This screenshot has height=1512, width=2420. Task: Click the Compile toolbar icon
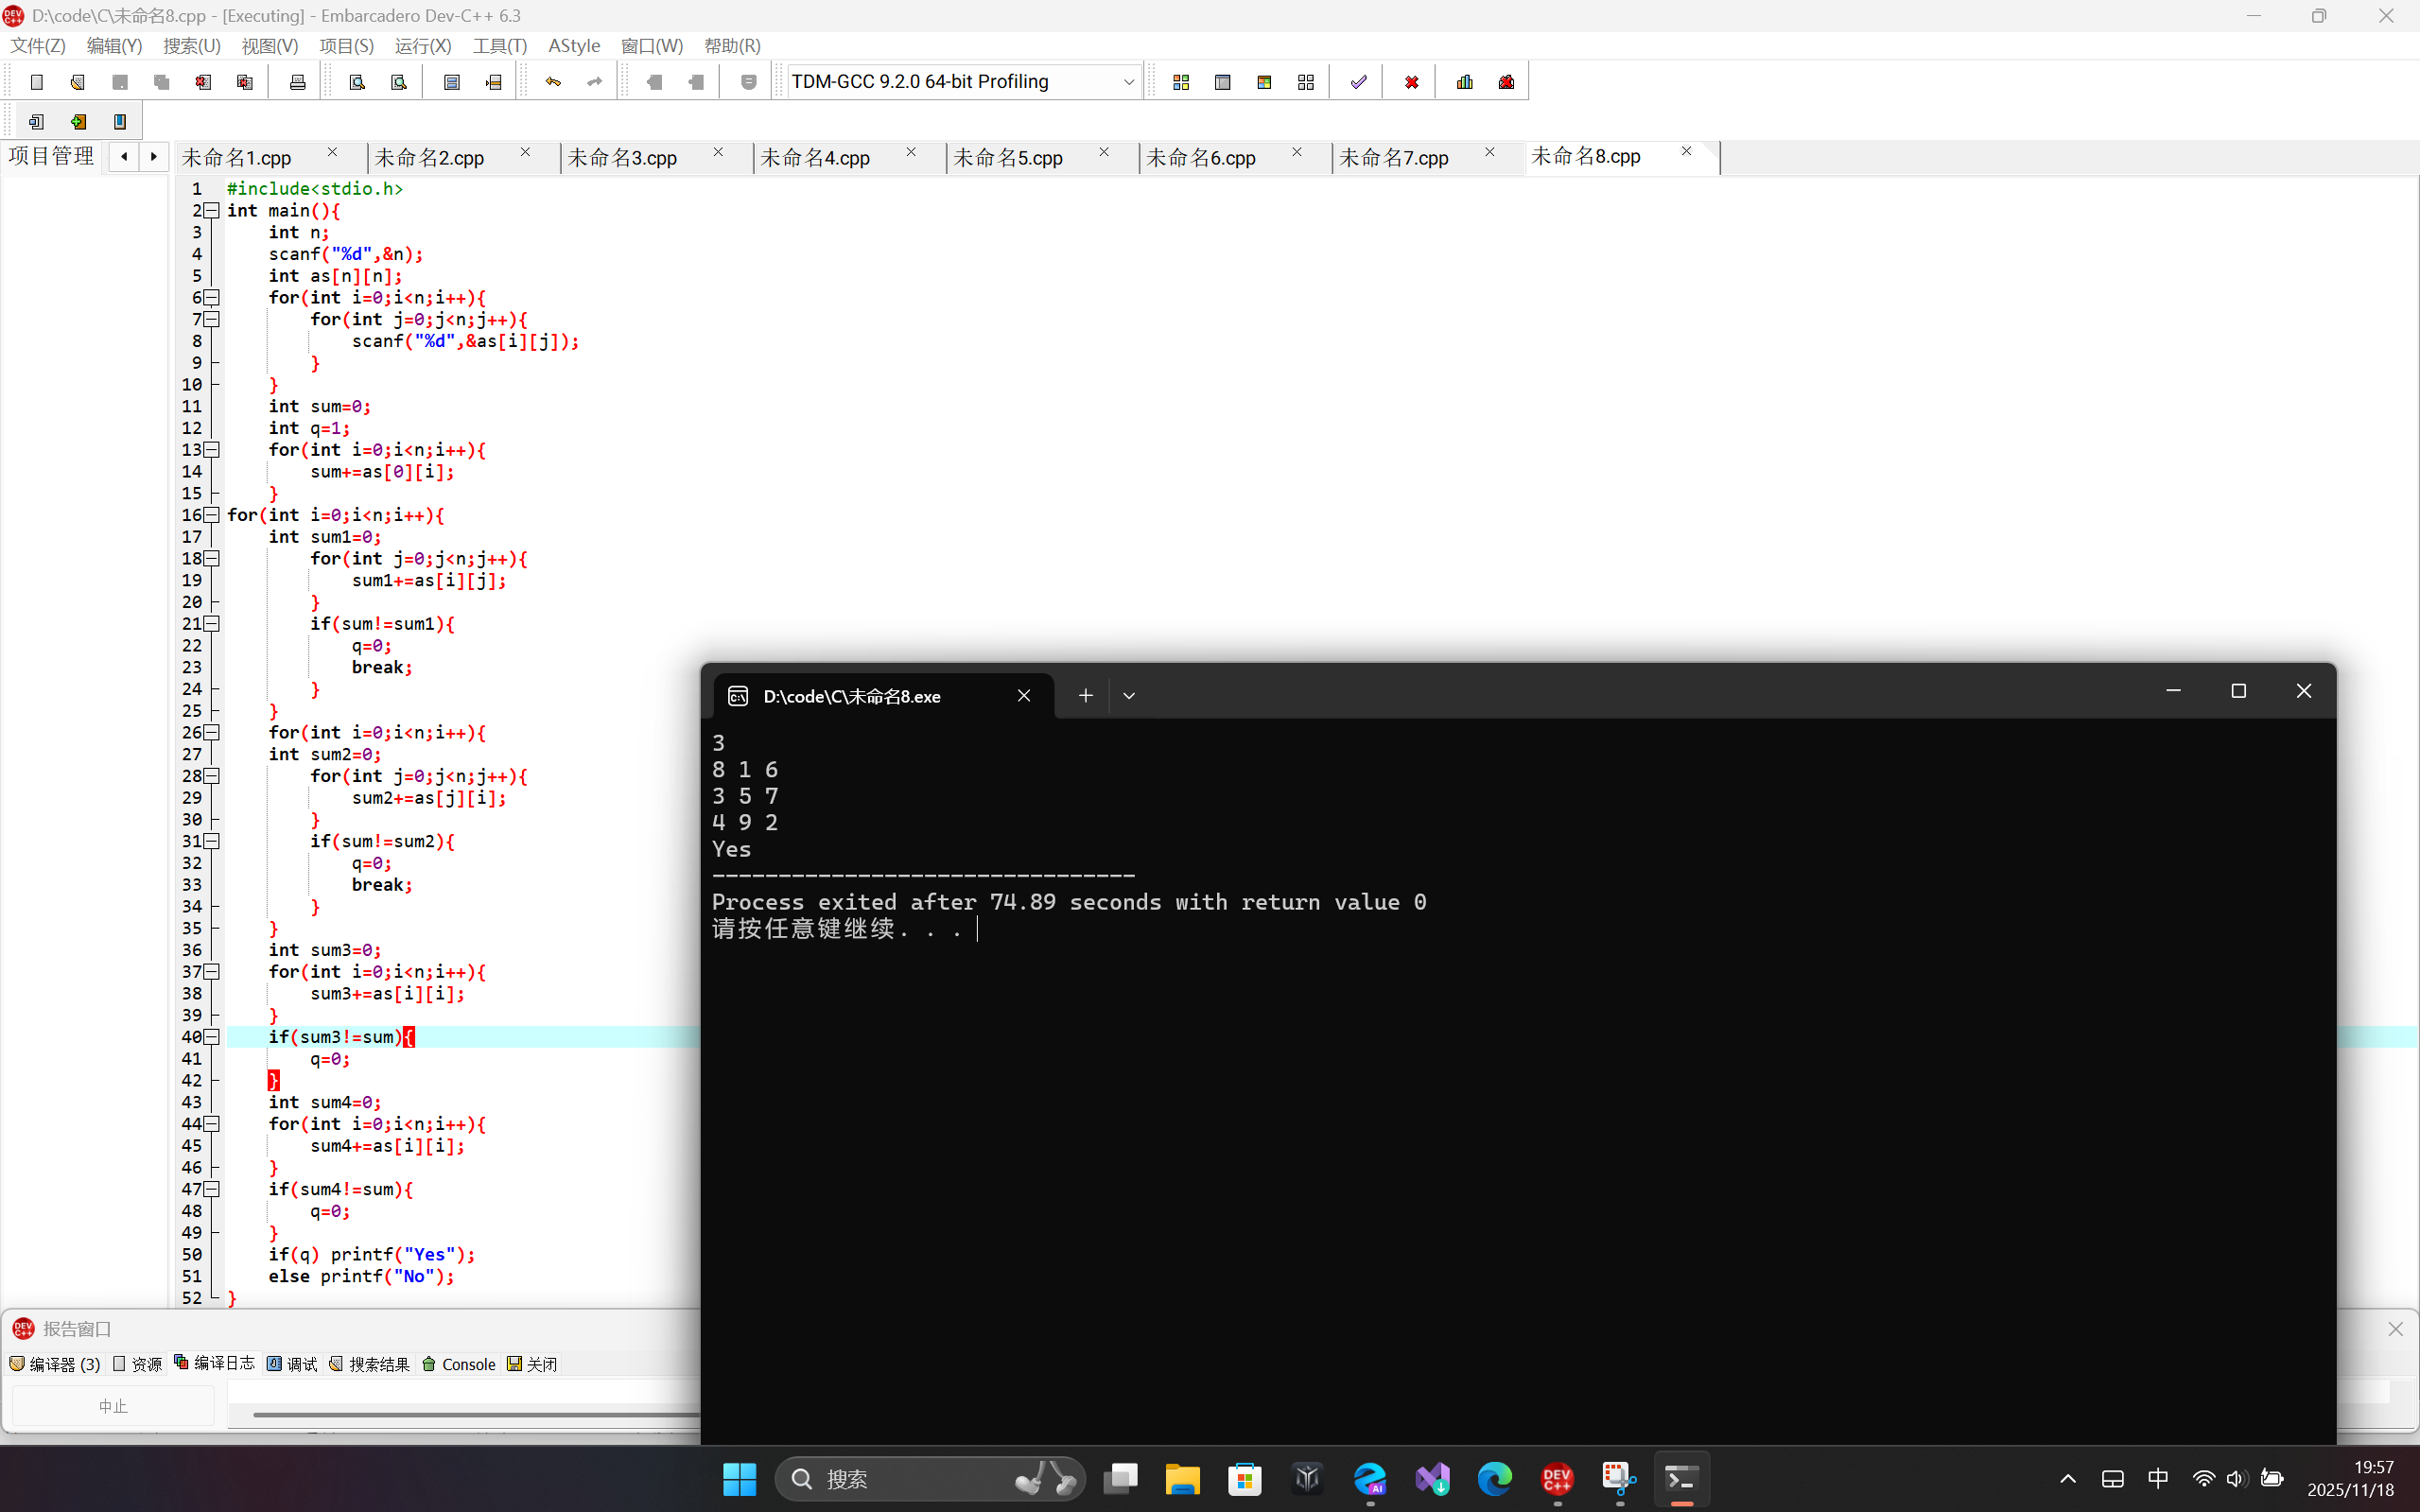1181,82
